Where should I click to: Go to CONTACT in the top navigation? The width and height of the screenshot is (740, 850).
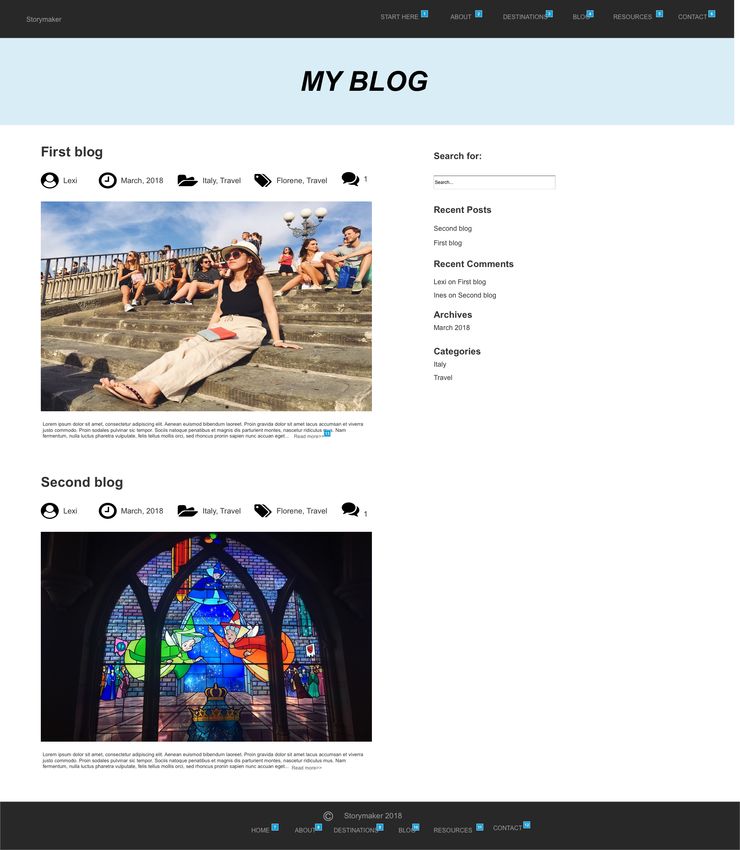(x=692, y=17)
